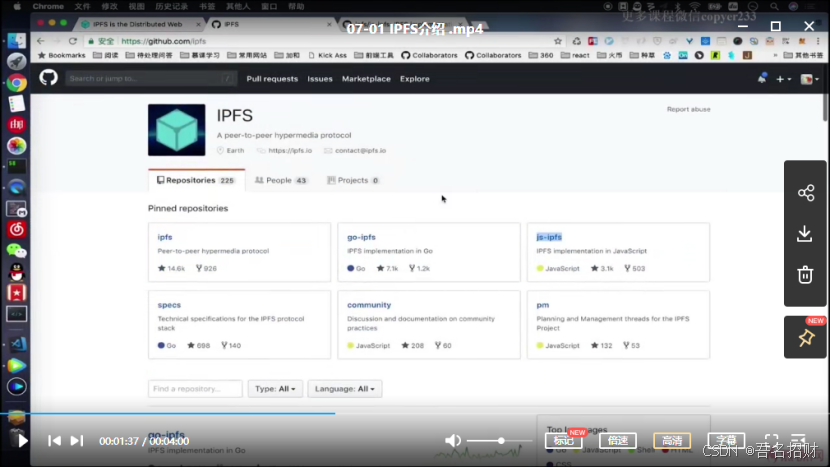Open the 倍速 playback speed option
Screen dimensions: 831x467
(x=617, y=440)
